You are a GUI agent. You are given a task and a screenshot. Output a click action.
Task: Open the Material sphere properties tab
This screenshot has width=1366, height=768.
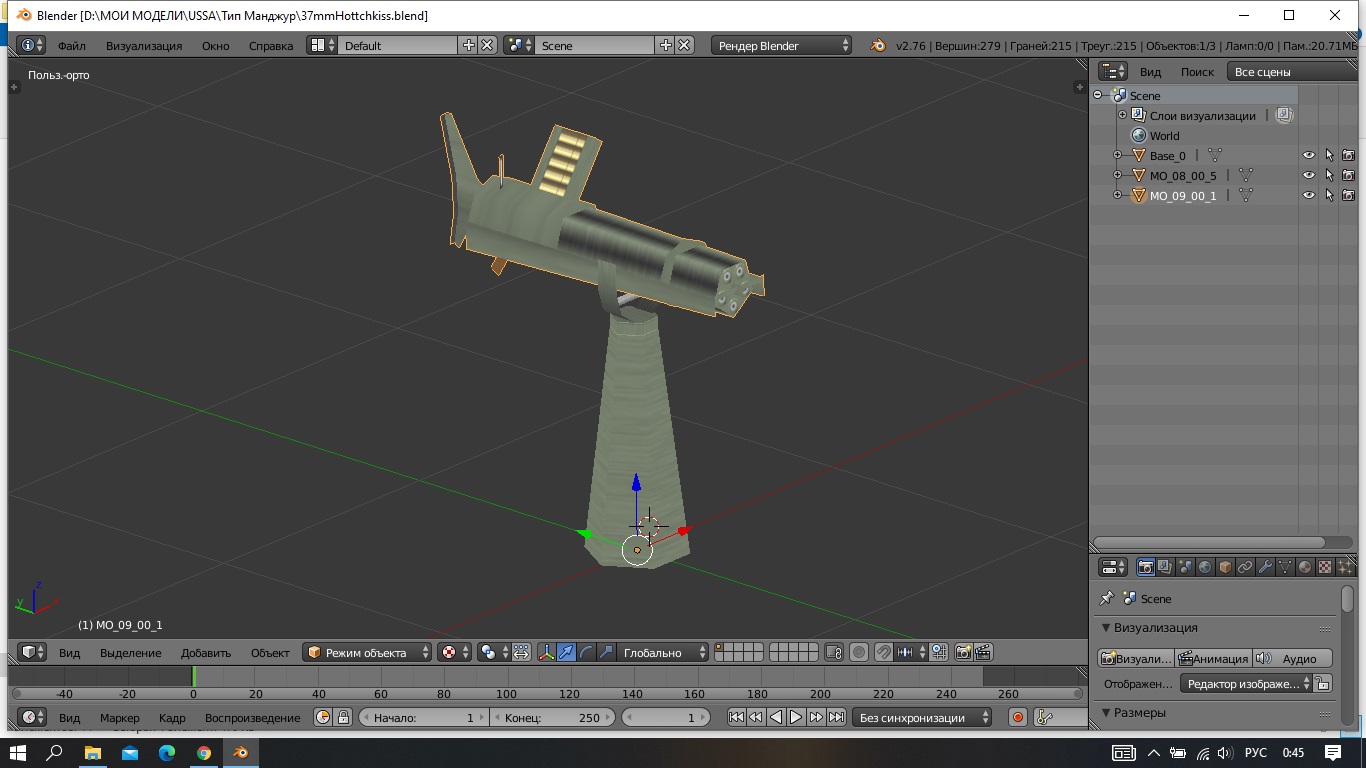(x=1305, y=567)
